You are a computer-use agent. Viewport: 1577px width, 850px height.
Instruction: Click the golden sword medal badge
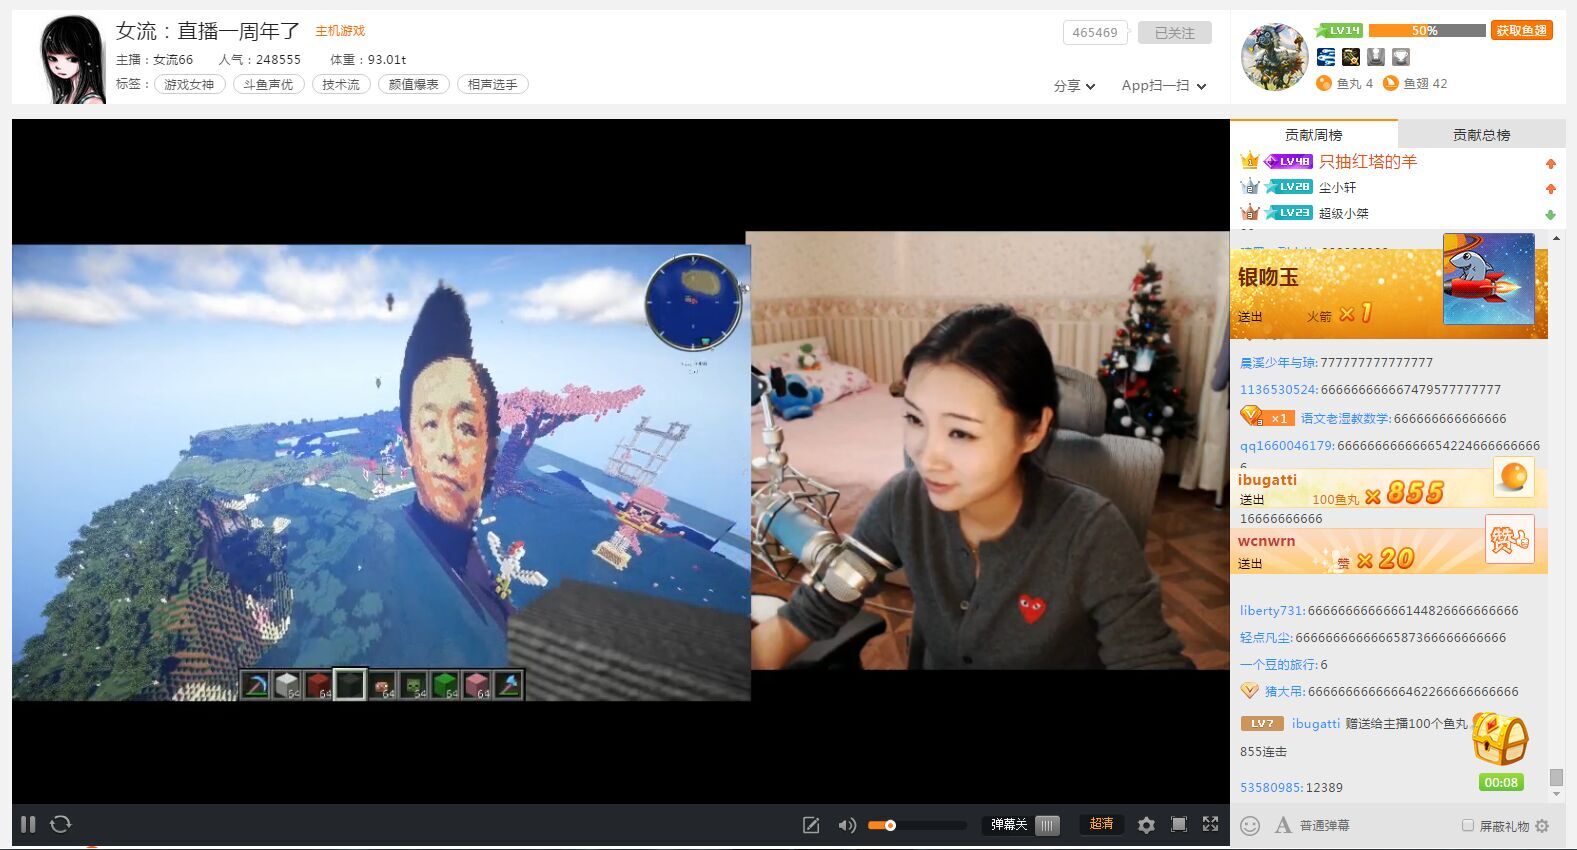[x=1351, y=57]
